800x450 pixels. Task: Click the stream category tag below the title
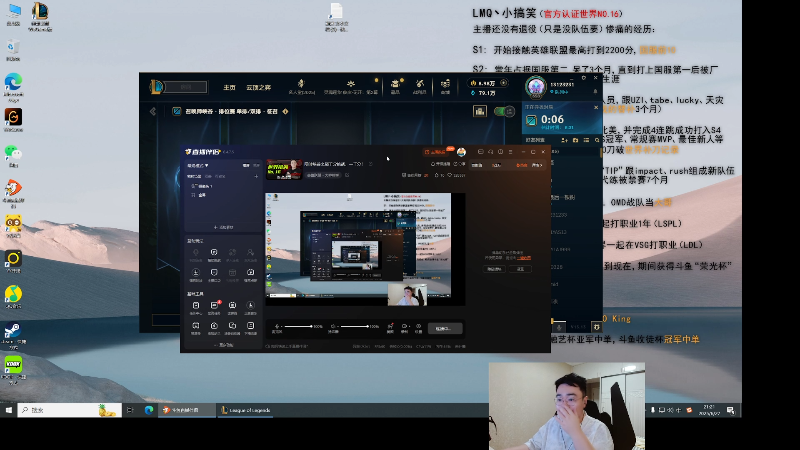coord(323,175)
